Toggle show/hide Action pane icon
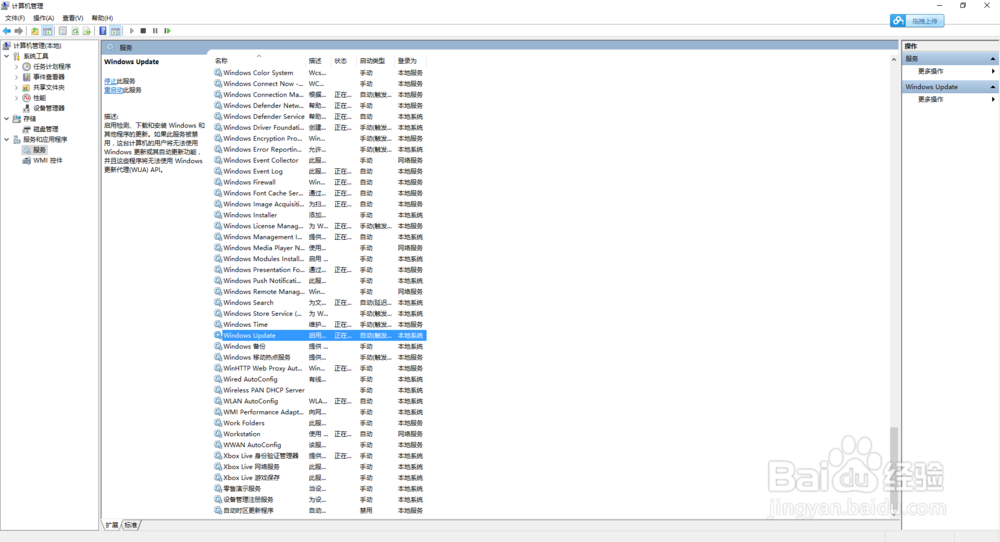 coord(115,31)
